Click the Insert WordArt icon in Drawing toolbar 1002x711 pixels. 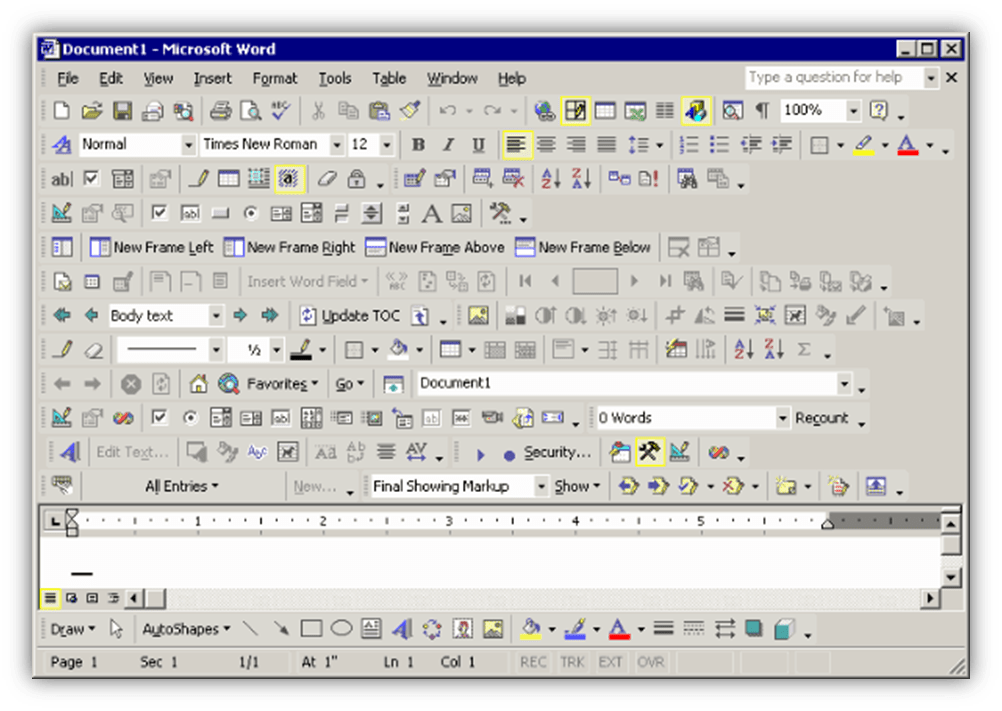click(402, 629)
